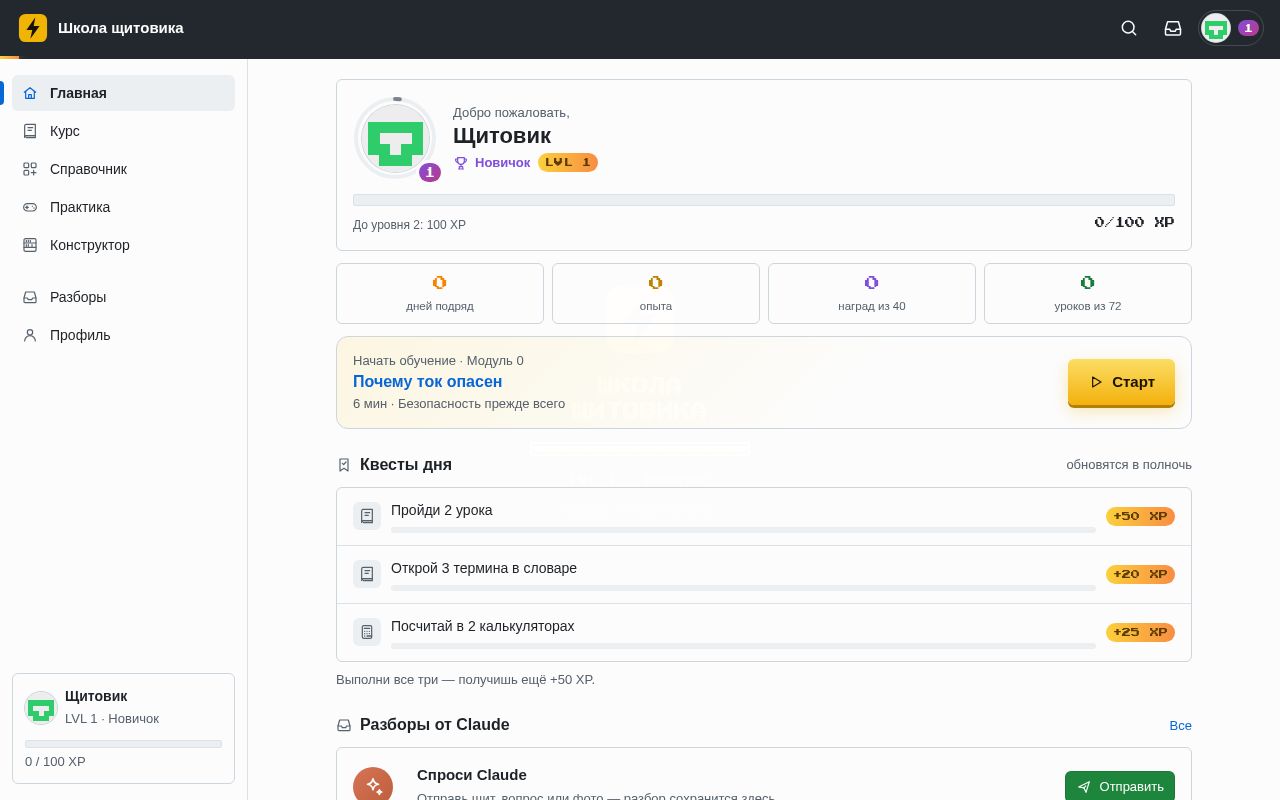The image size is (1280, 800).
Task: Open the sidebar Щитовик profile card
Action: pos(123,728)
